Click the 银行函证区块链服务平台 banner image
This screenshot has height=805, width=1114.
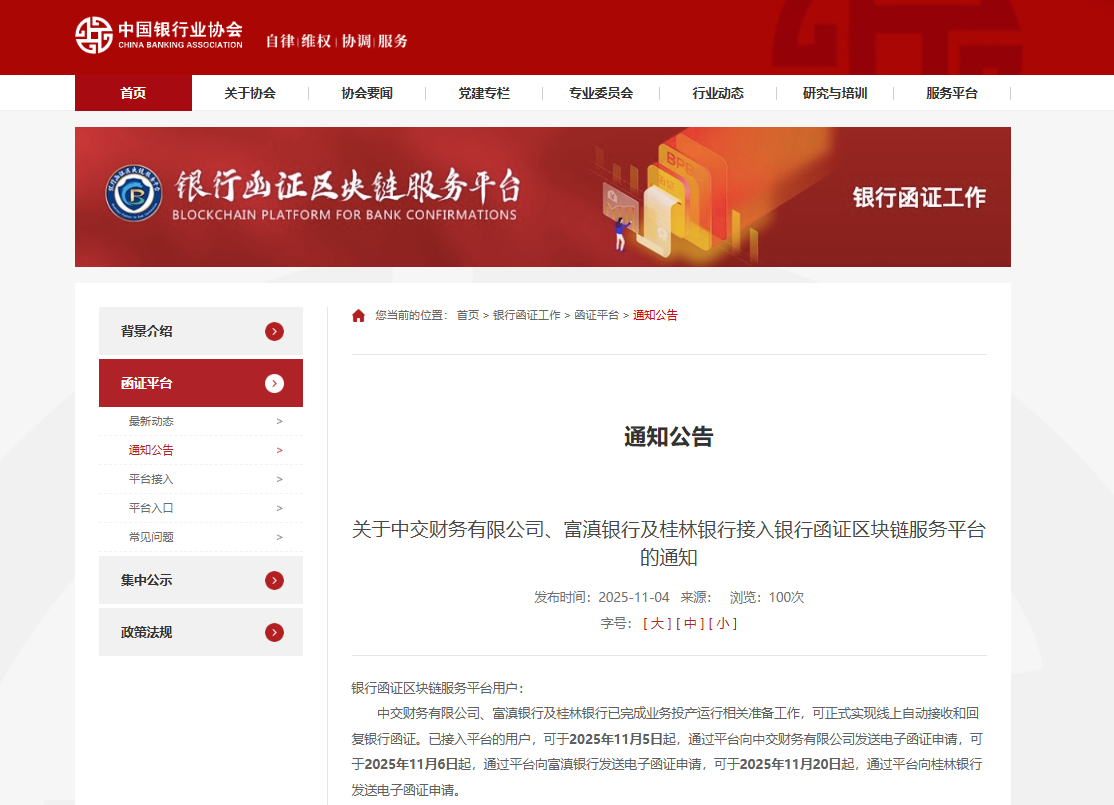click(x=542, y=197)
